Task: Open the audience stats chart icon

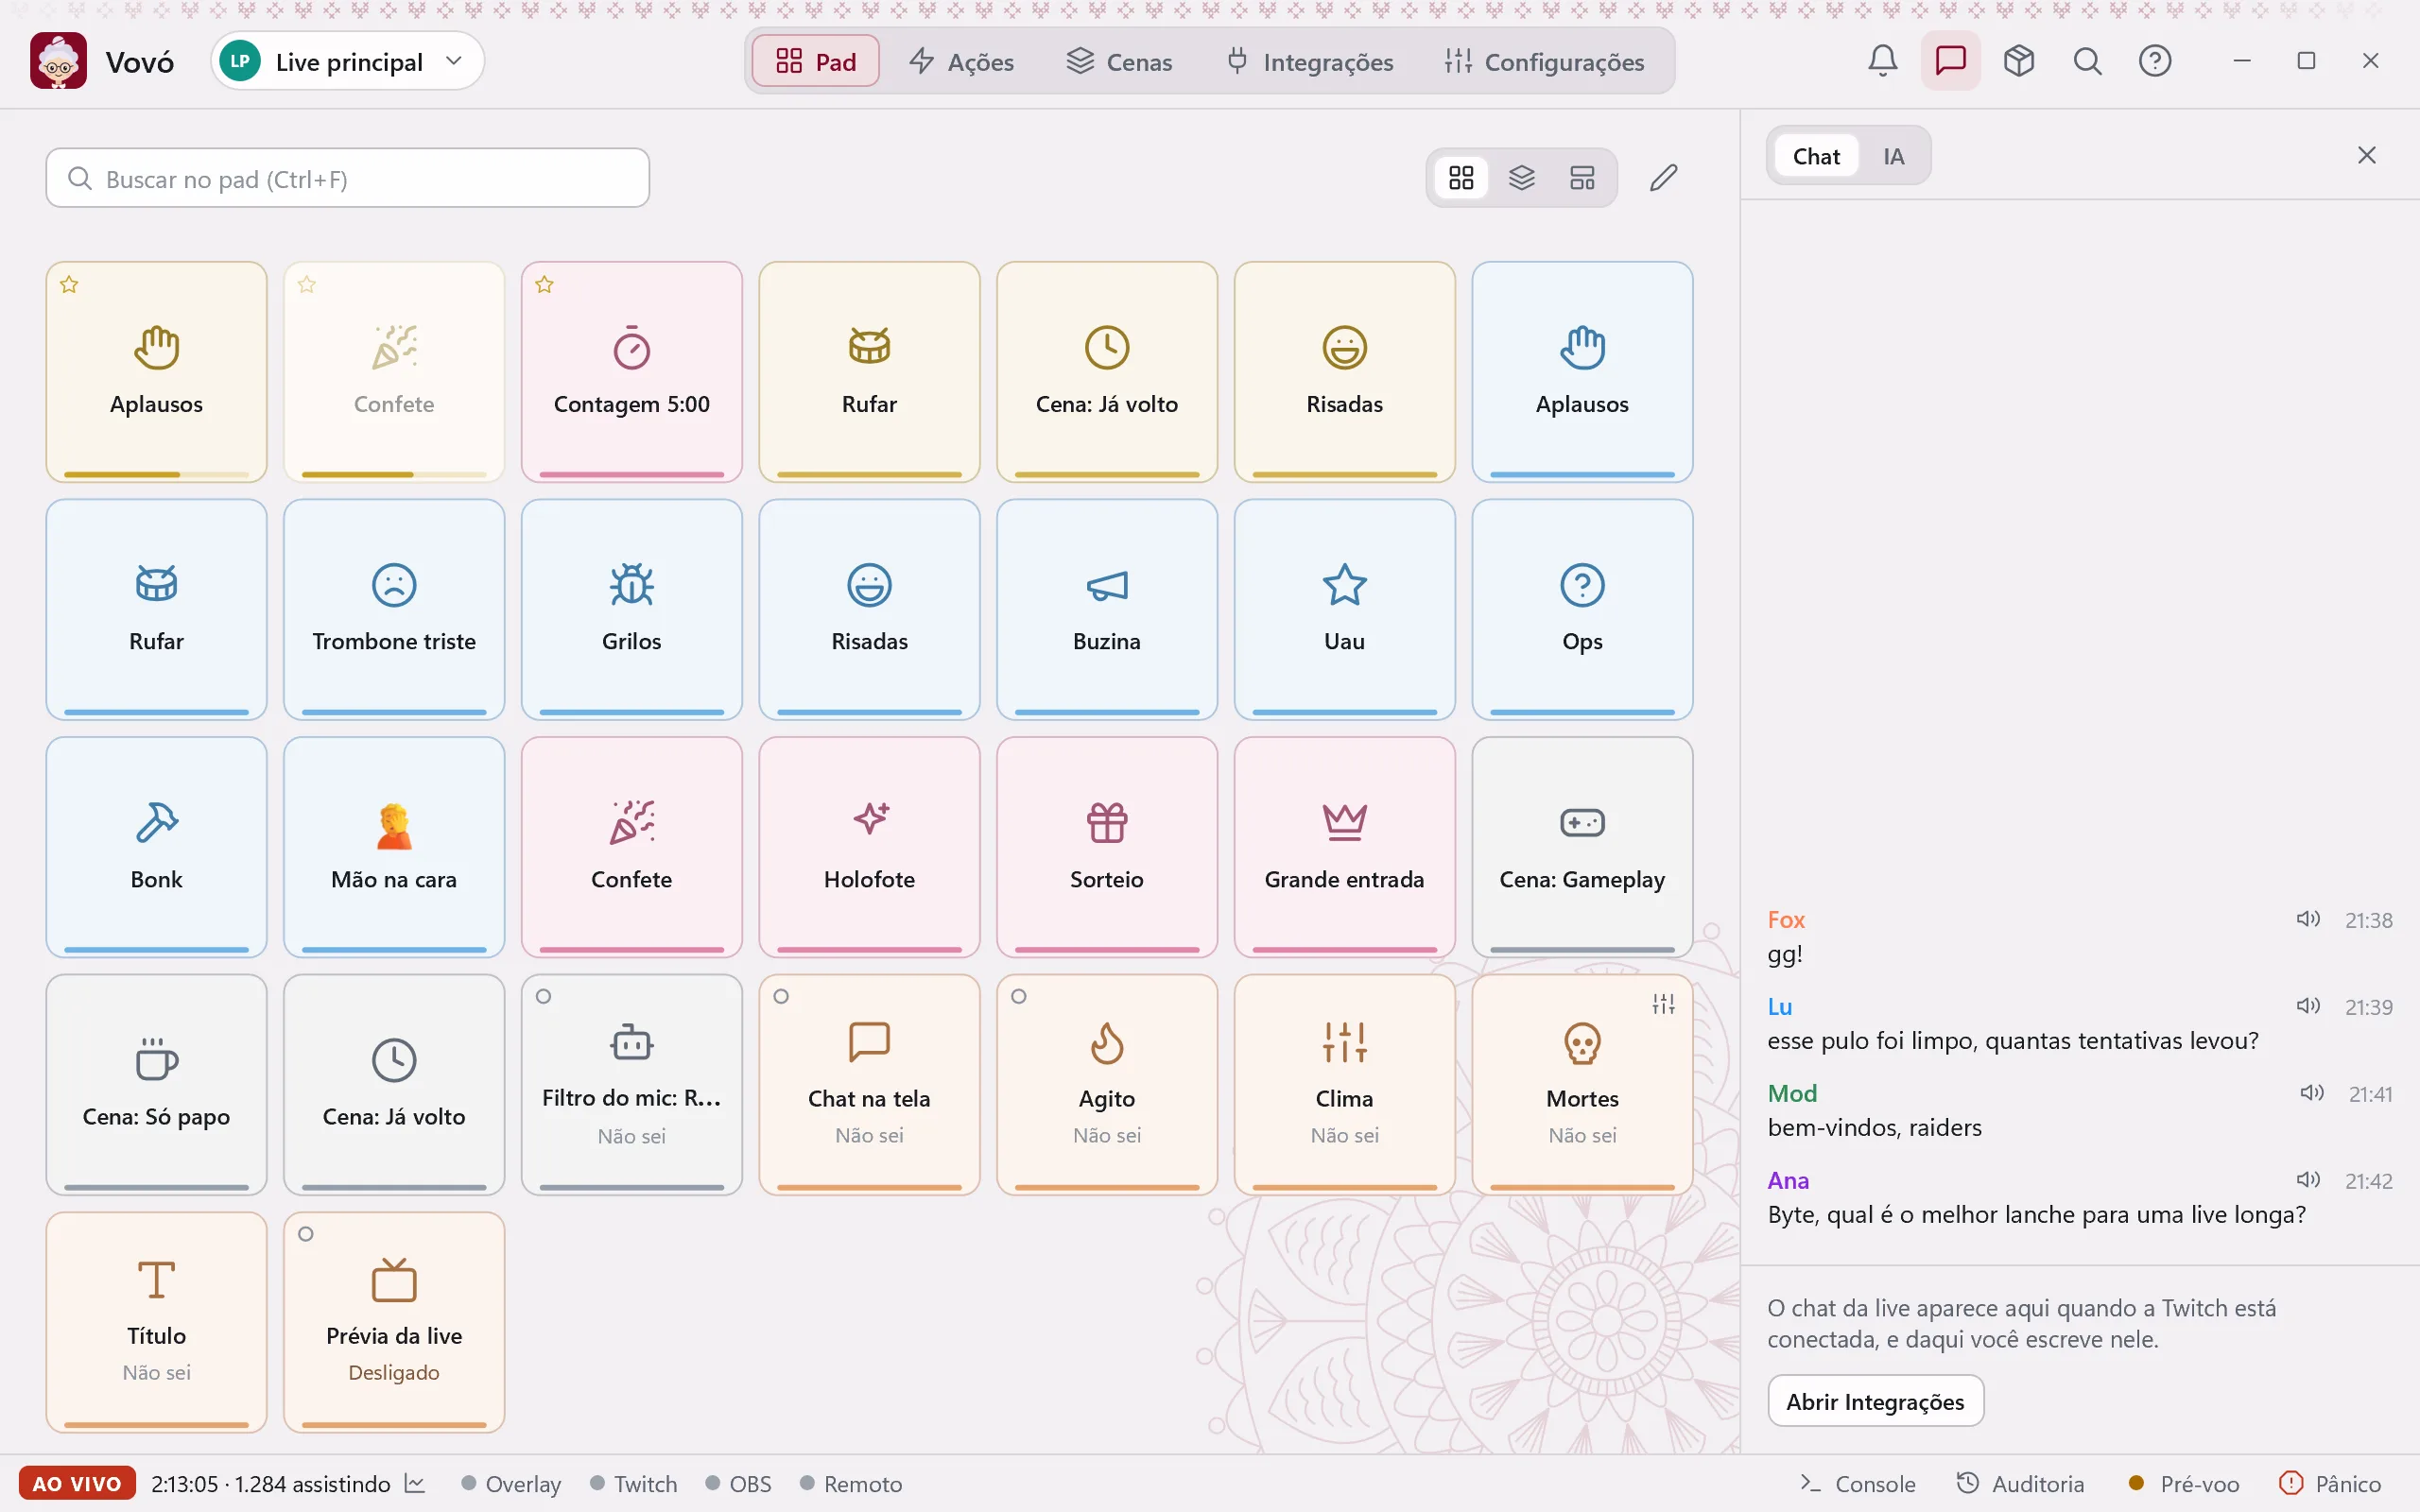Action: 415,1483
